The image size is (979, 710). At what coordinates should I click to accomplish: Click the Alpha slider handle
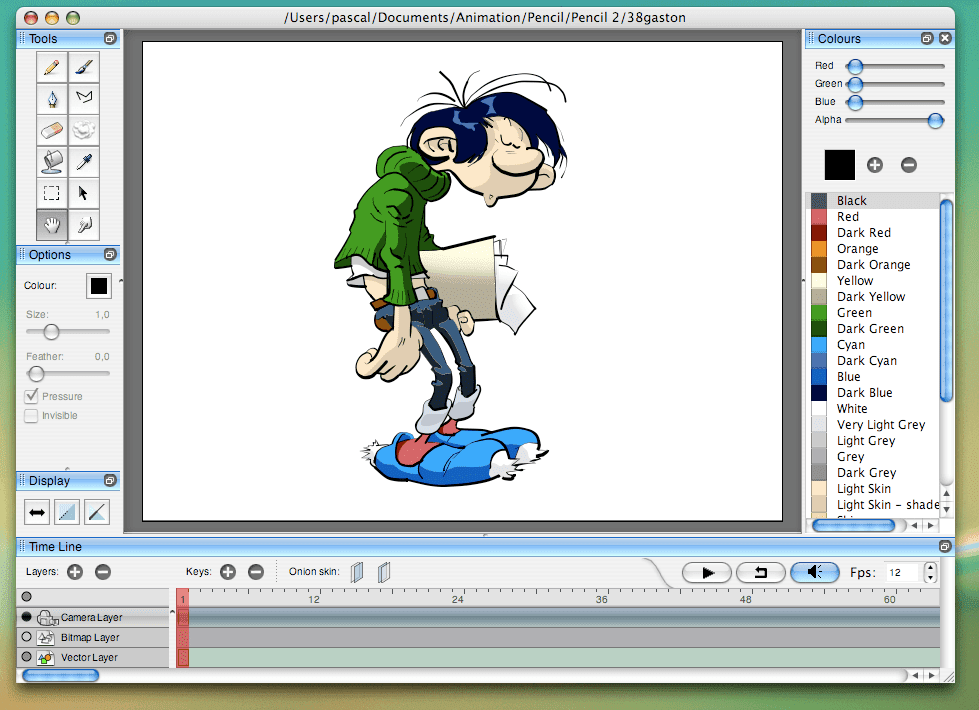[935, 120]
